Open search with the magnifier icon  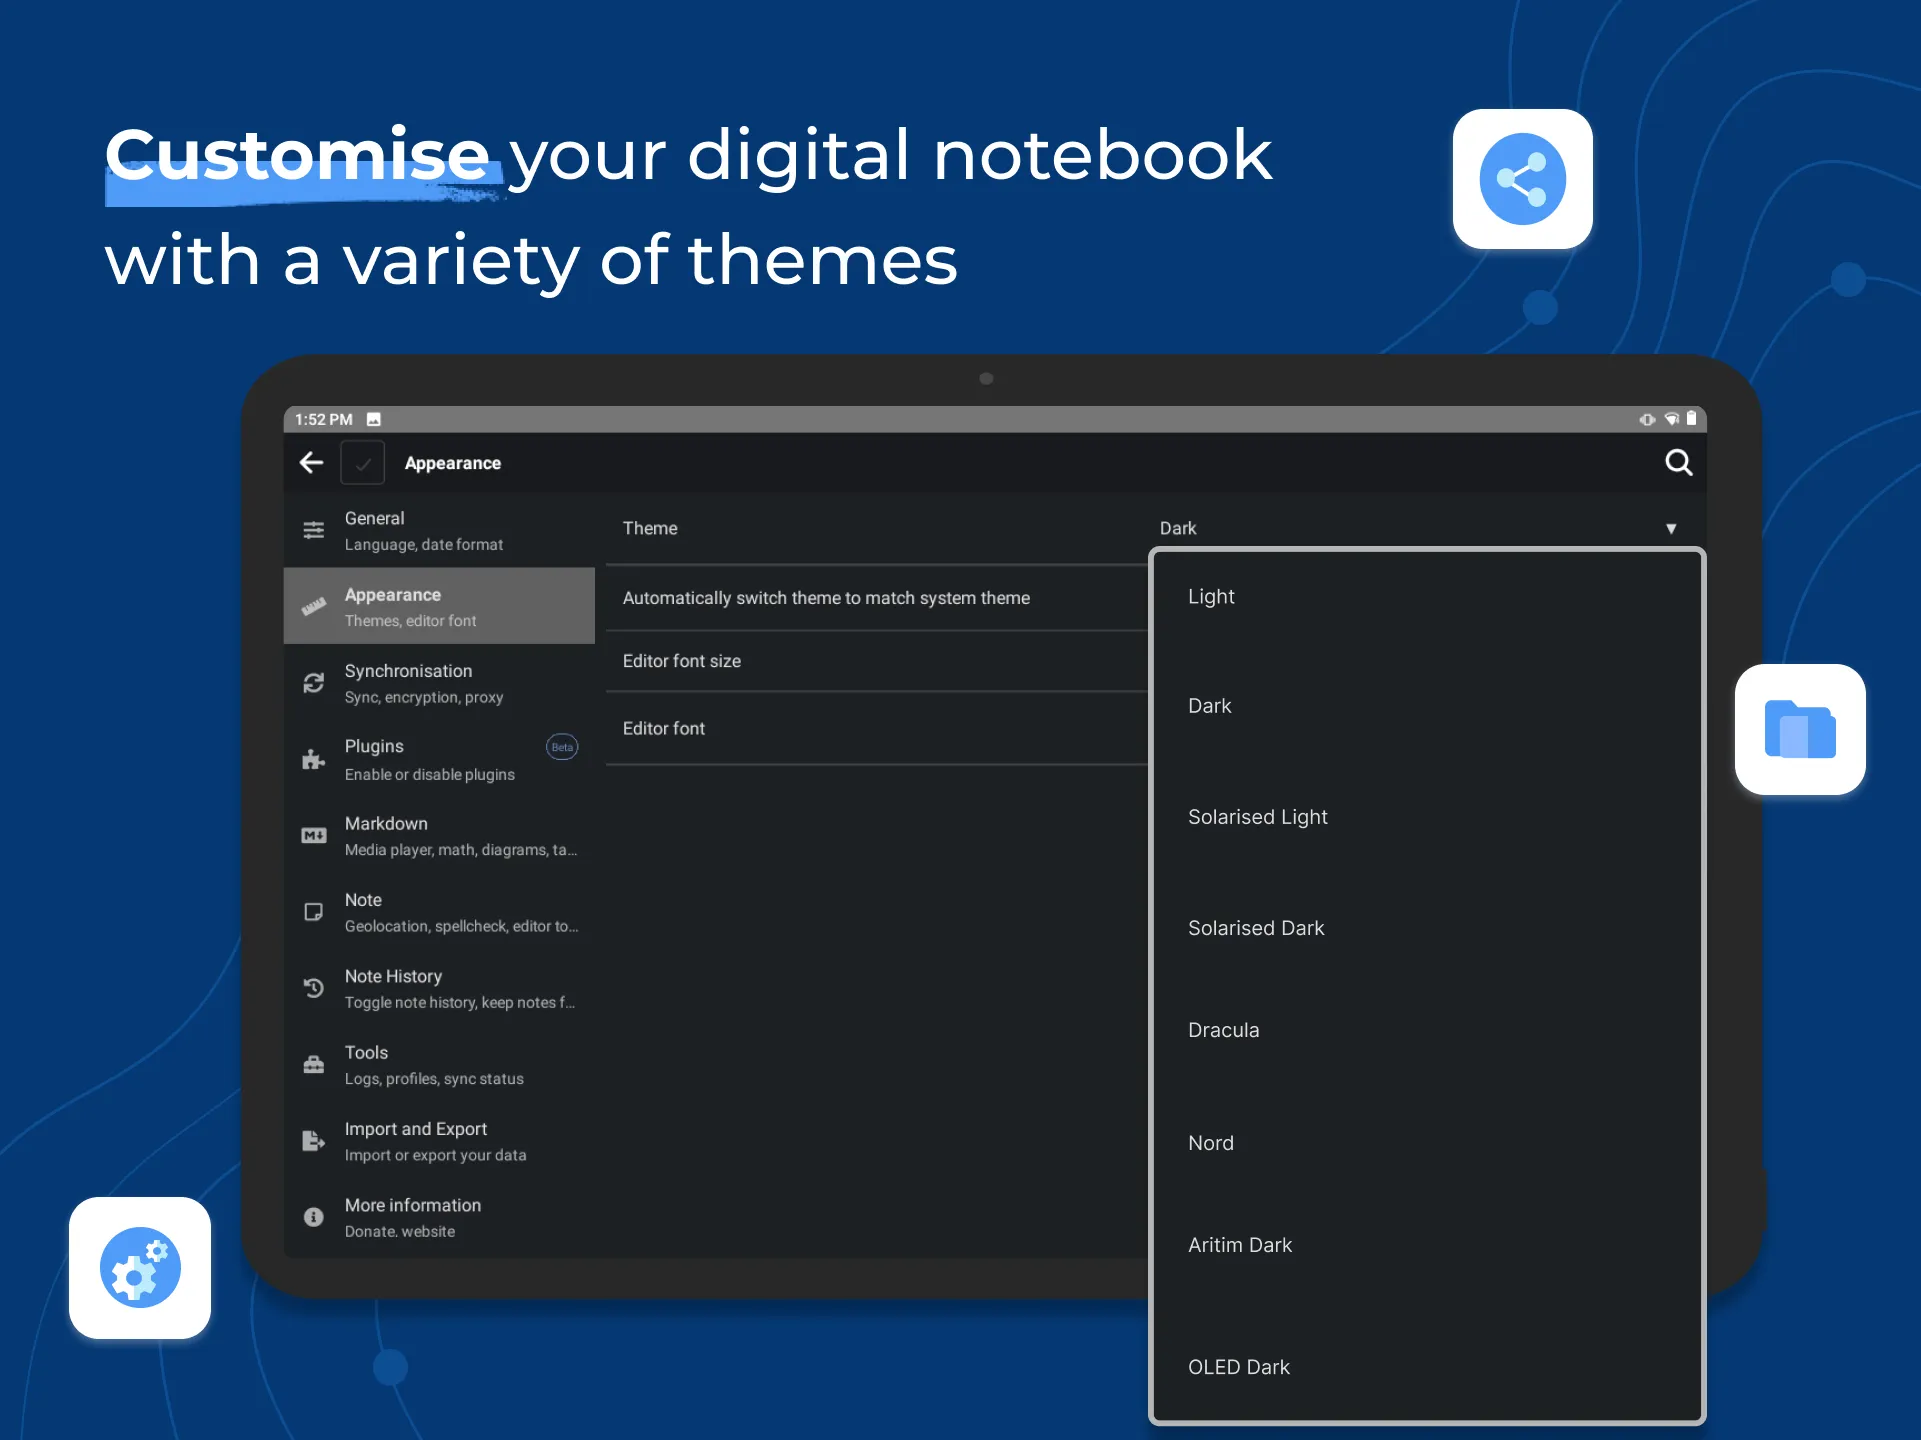(x=1678, y=462)
